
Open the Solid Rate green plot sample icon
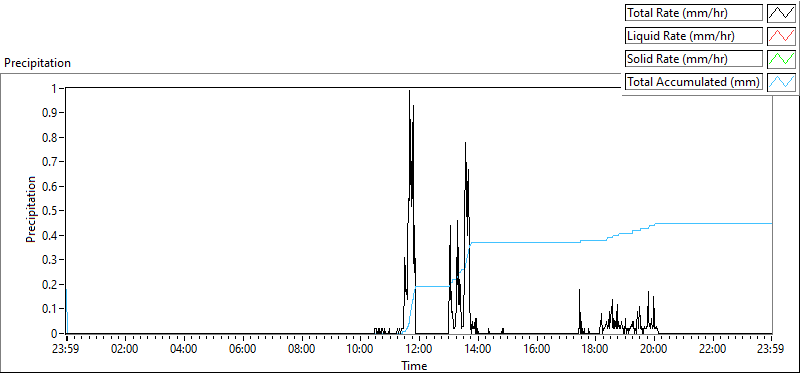point(781,59)
